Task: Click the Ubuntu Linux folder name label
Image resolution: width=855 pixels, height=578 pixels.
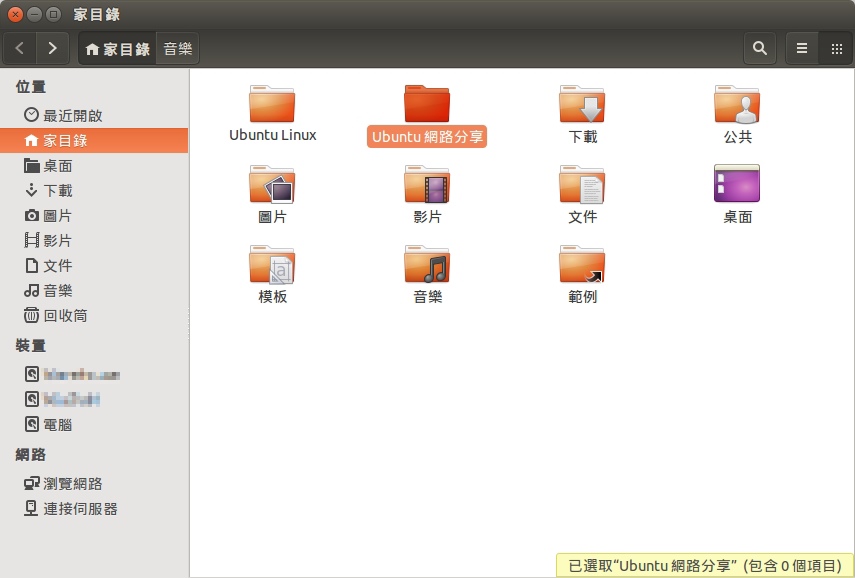Action: [273, 135]
